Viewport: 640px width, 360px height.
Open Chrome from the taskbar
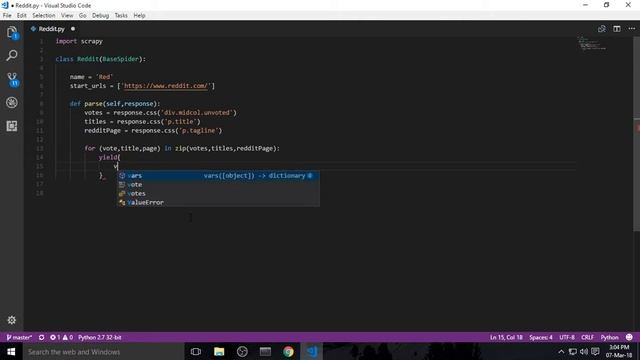pos(289,351)
